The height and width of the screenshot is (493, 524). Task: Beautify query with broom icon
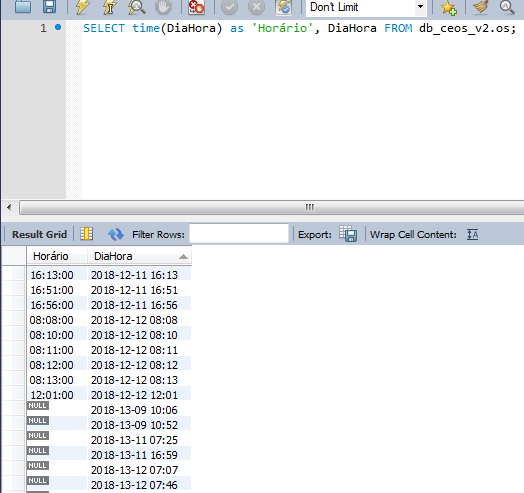tap(481, 6)
